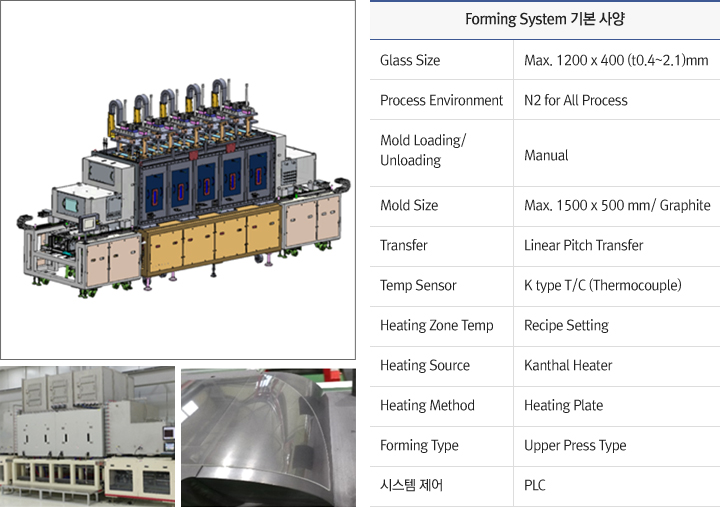The width and height of the screenshot is (720, 507).
Task: Click the 'Heating Zone Temp' label
Action: point(437,325)
